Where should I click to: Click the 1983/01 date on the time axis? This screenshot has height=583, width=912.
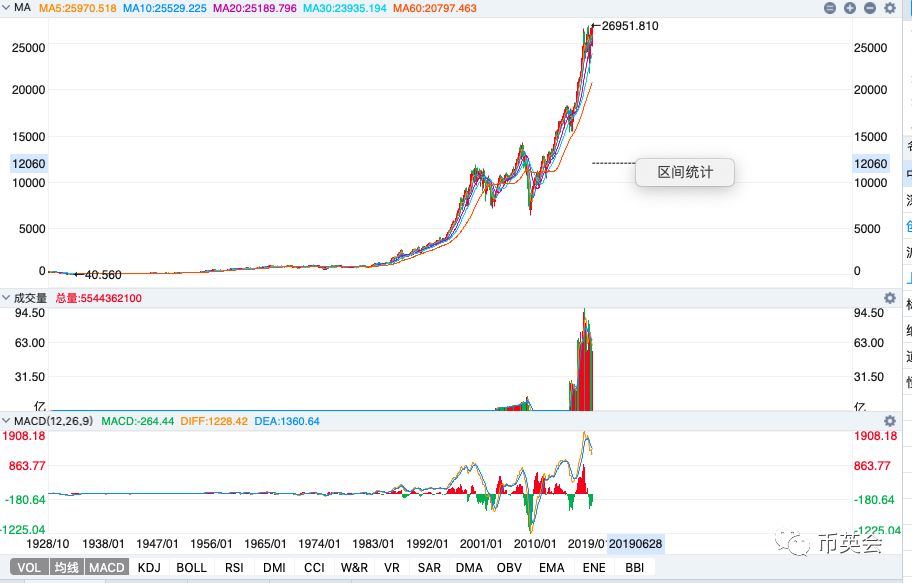373,543
